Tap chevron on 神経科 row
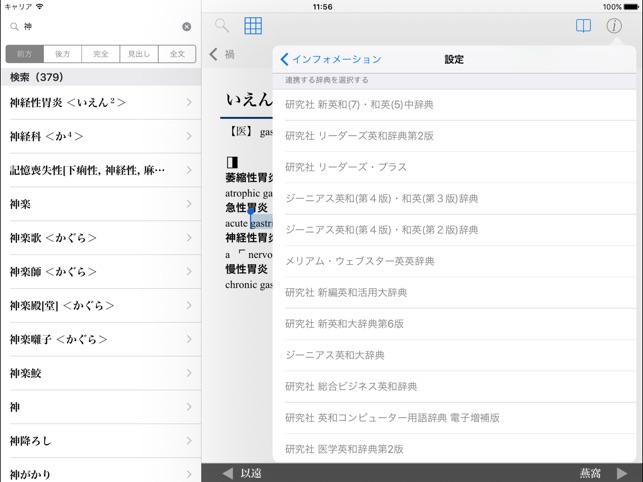The image size is (643, 482). click(x=189, y=136)
